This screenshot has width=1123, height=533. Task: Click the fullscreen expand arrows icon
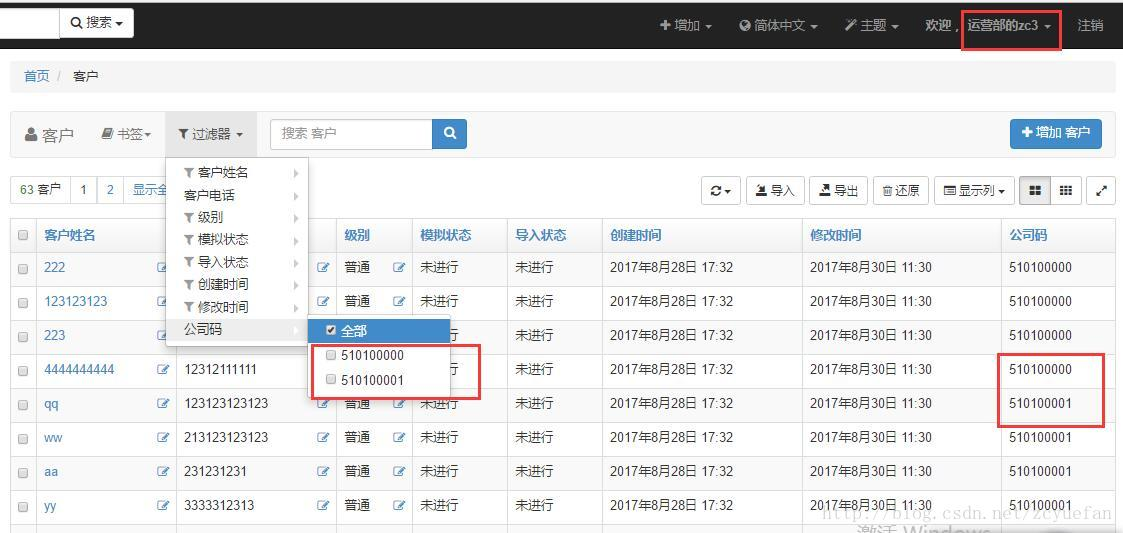point(1101,191)
